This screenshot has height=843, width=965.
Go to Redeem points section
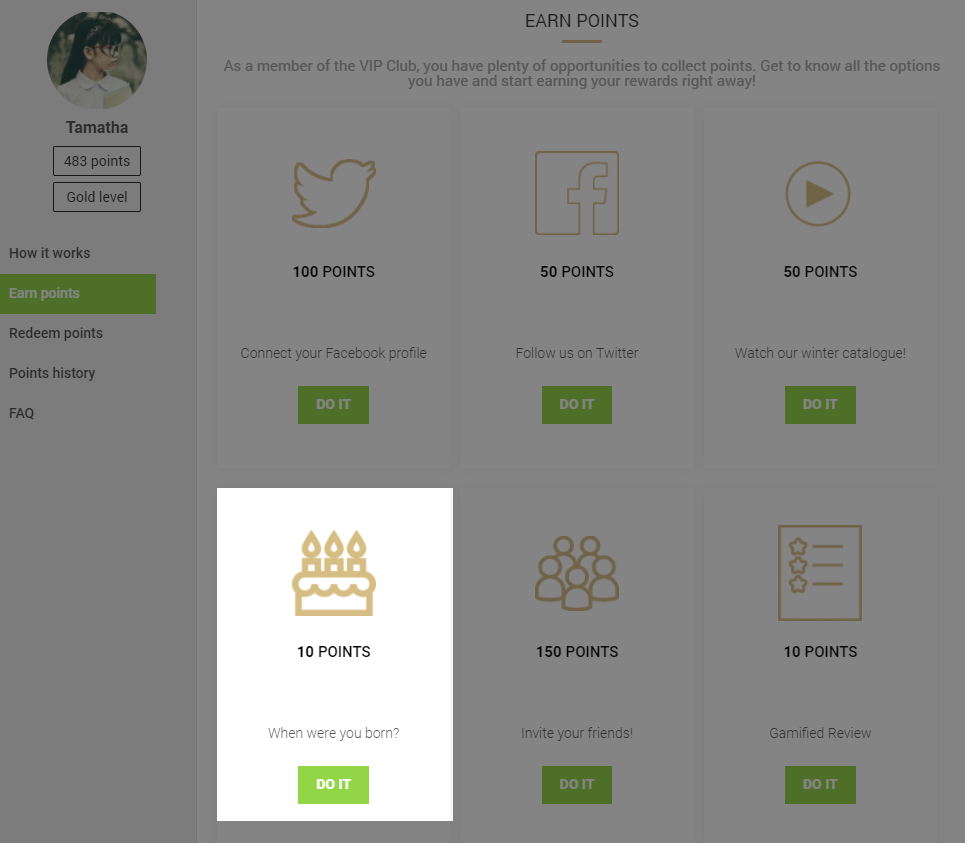pyautogui.click(x=55, y=333)
